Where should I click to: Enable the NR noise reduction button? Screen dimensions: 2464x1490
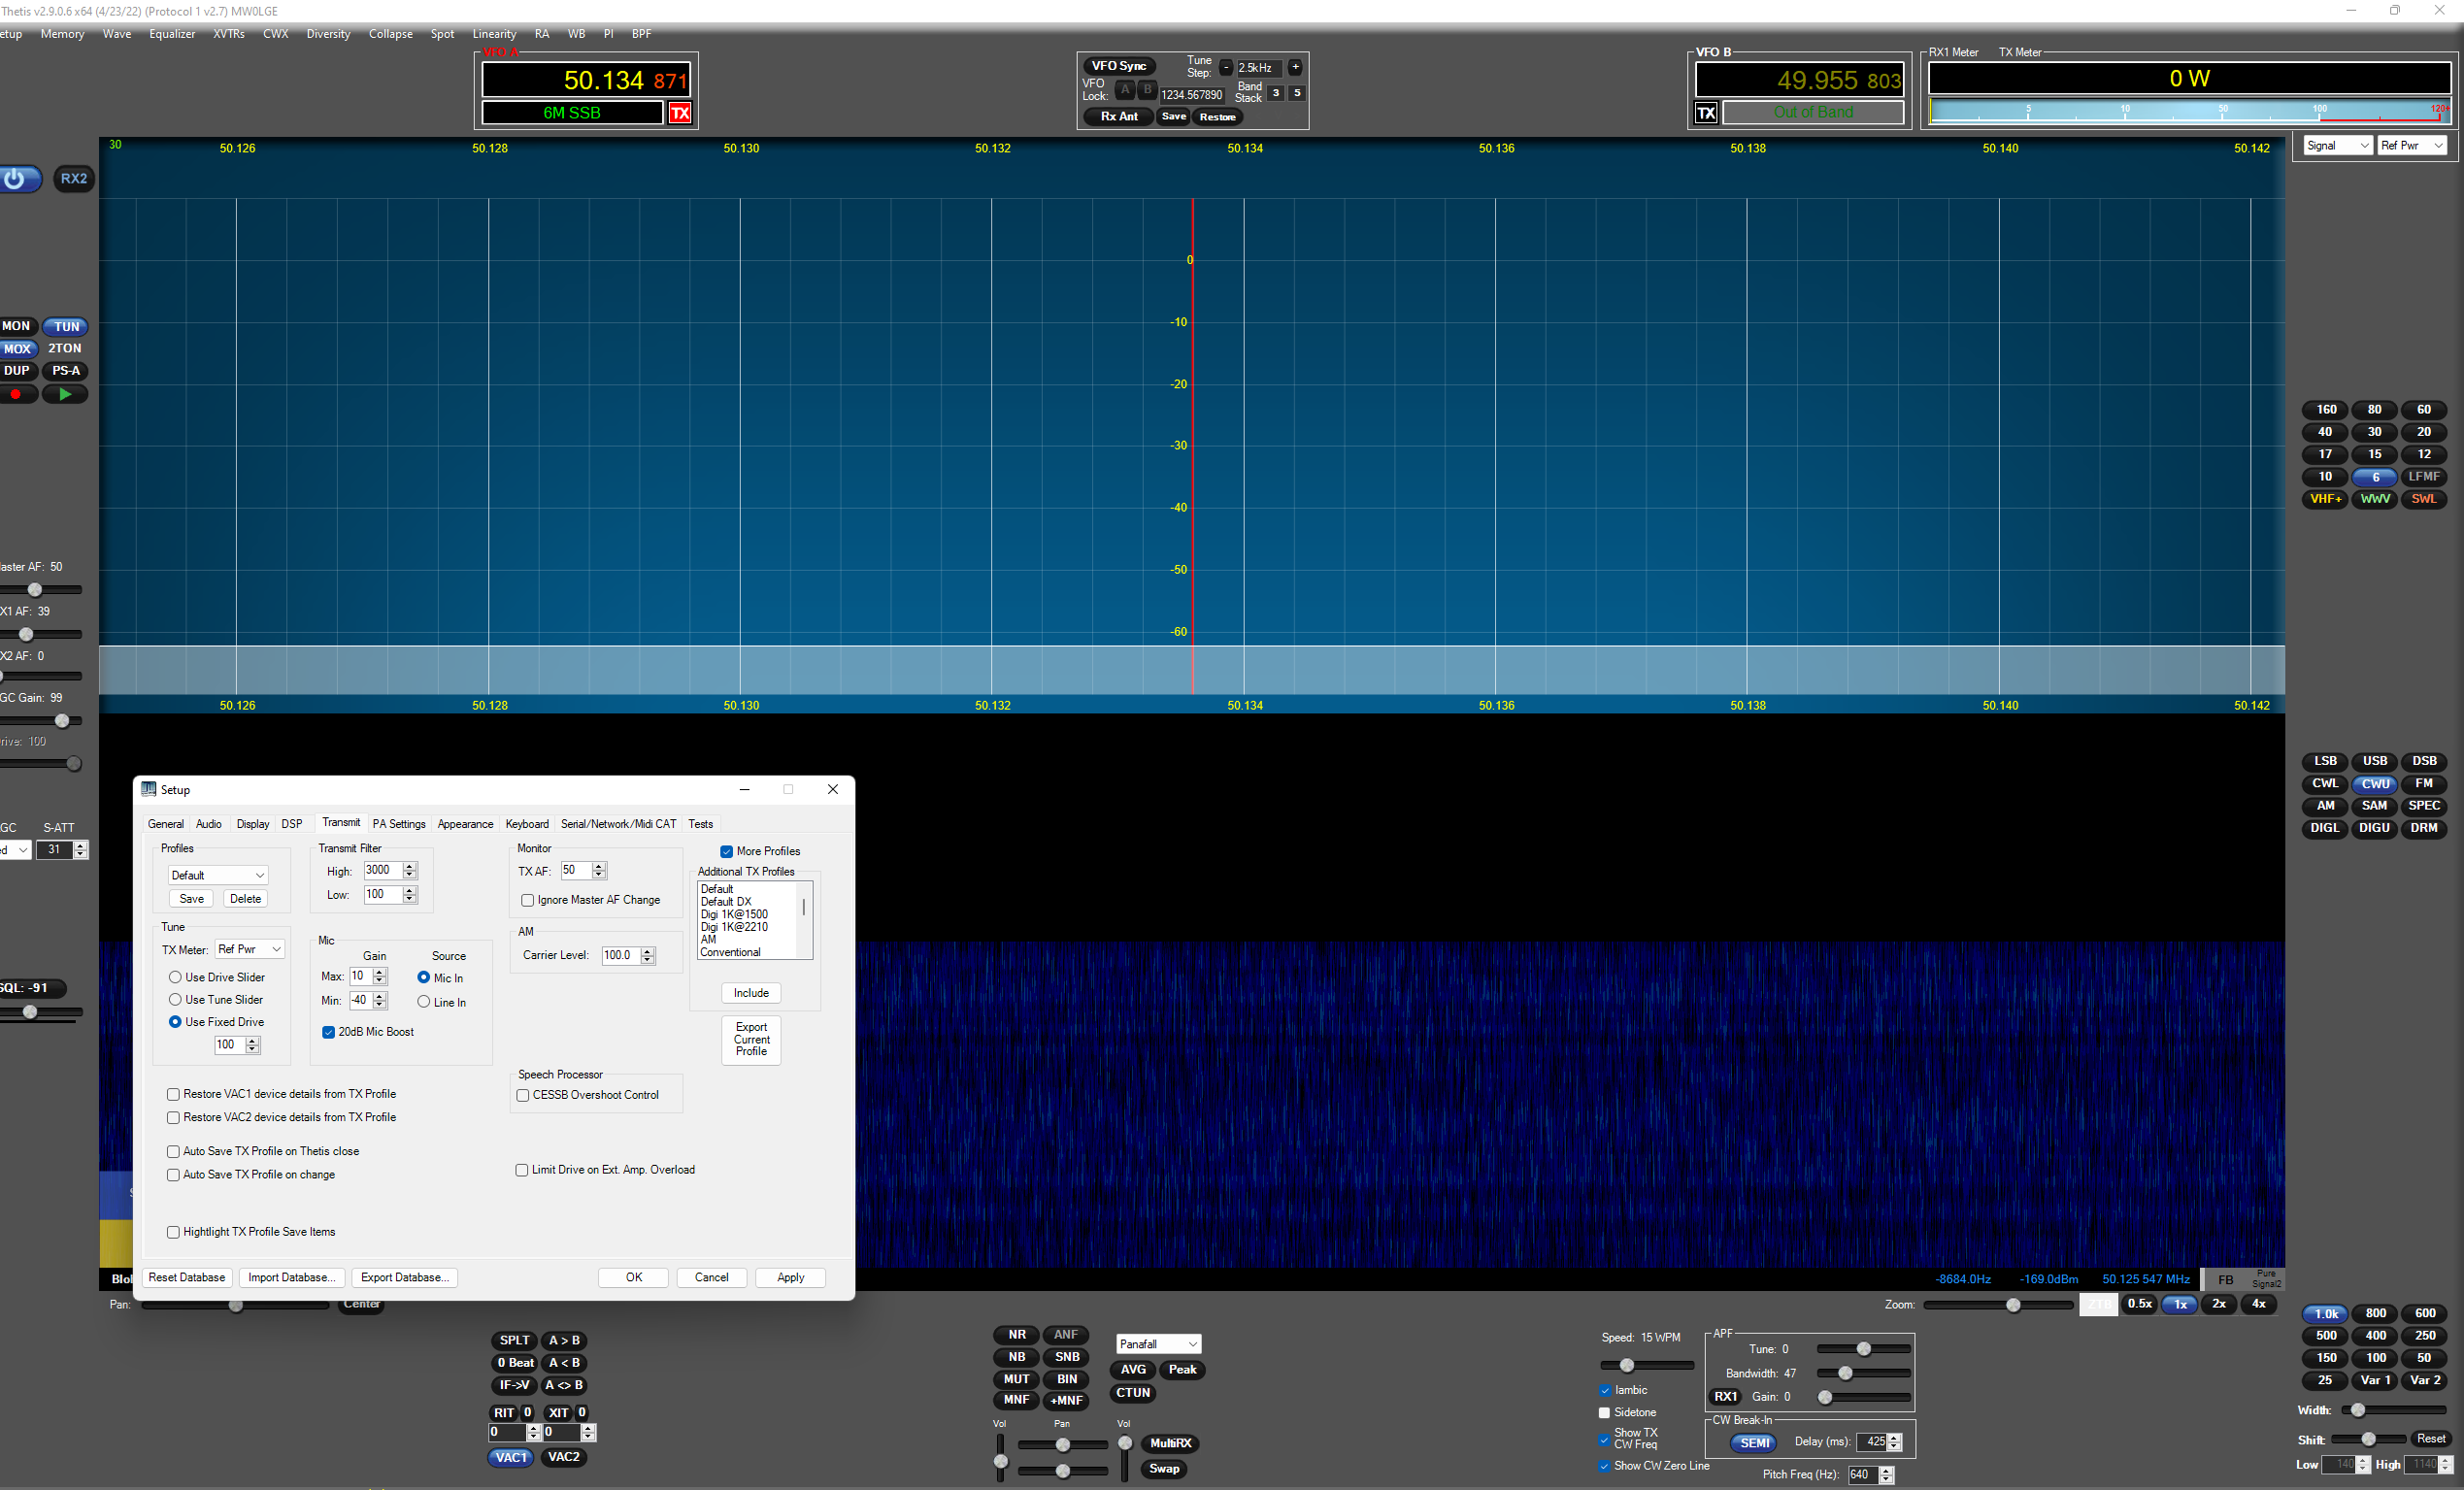pos(1017,1335)
